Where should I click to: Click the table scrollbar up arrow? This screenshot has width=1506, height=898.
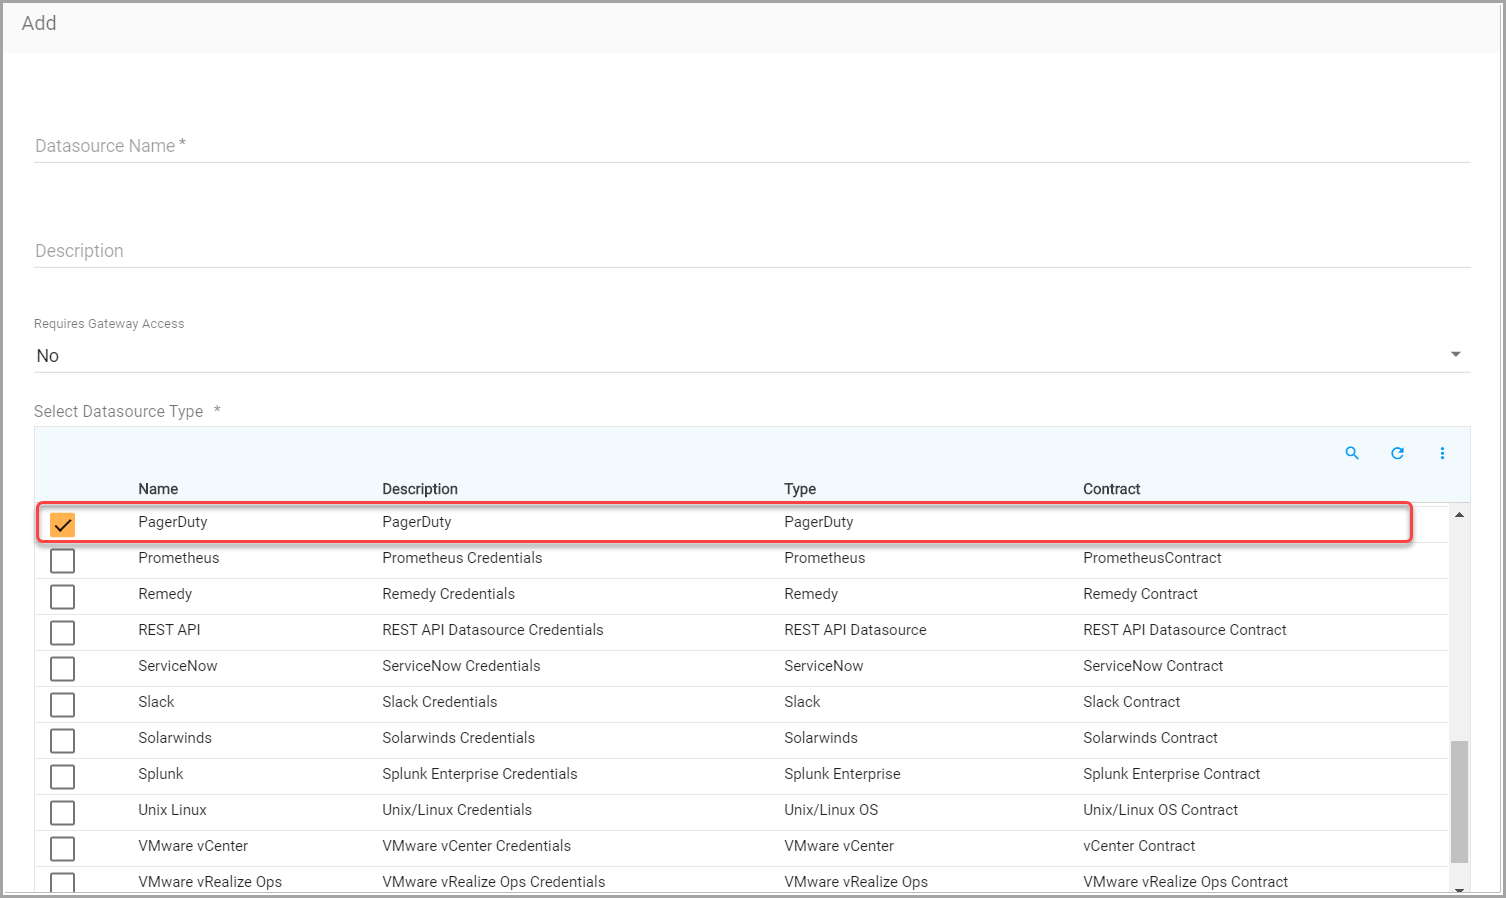(1459, 514)
